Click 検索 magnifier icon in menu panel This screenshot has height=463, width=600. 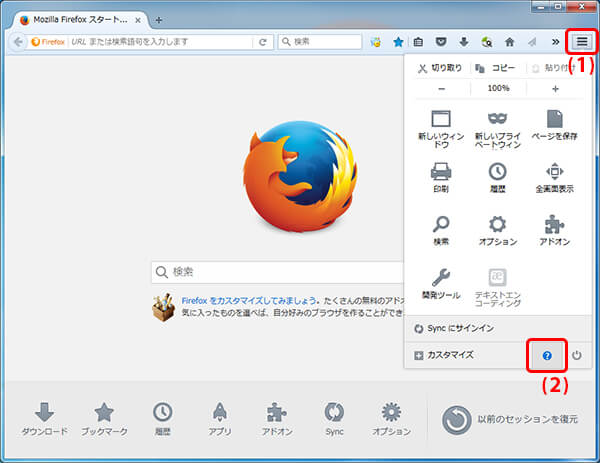click(441, 230)
